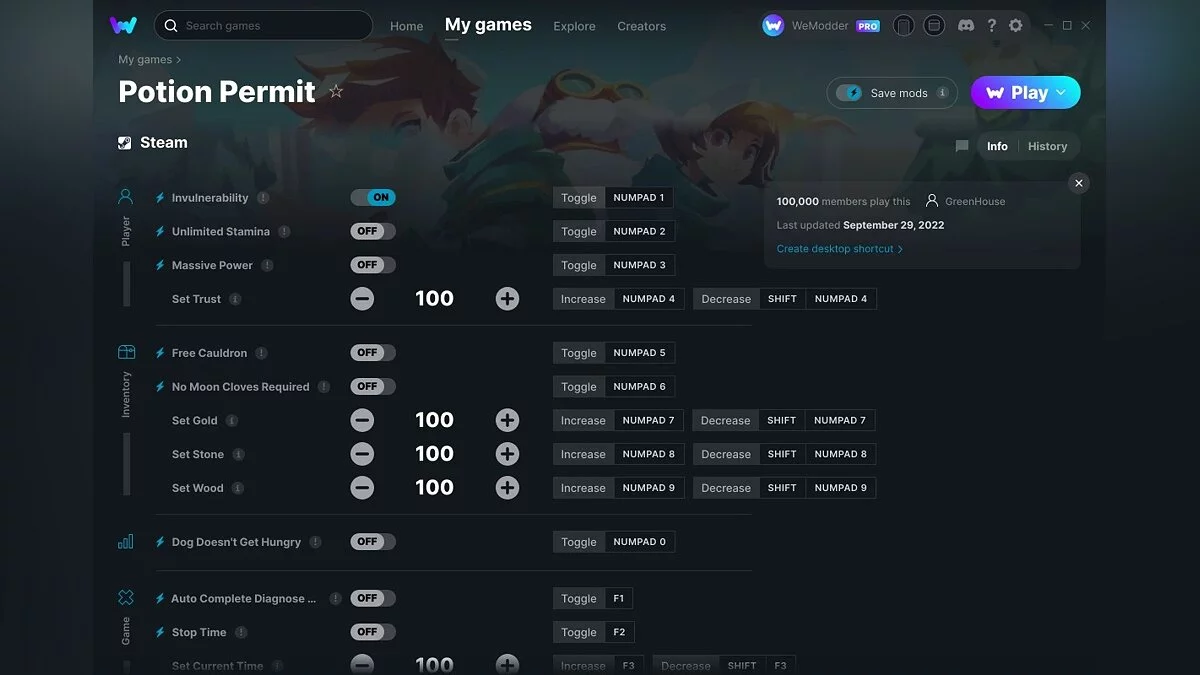Viewport: 1200px width, 675px height.
Task: Increase Set Gold with plus button
Action: (507, 420)
